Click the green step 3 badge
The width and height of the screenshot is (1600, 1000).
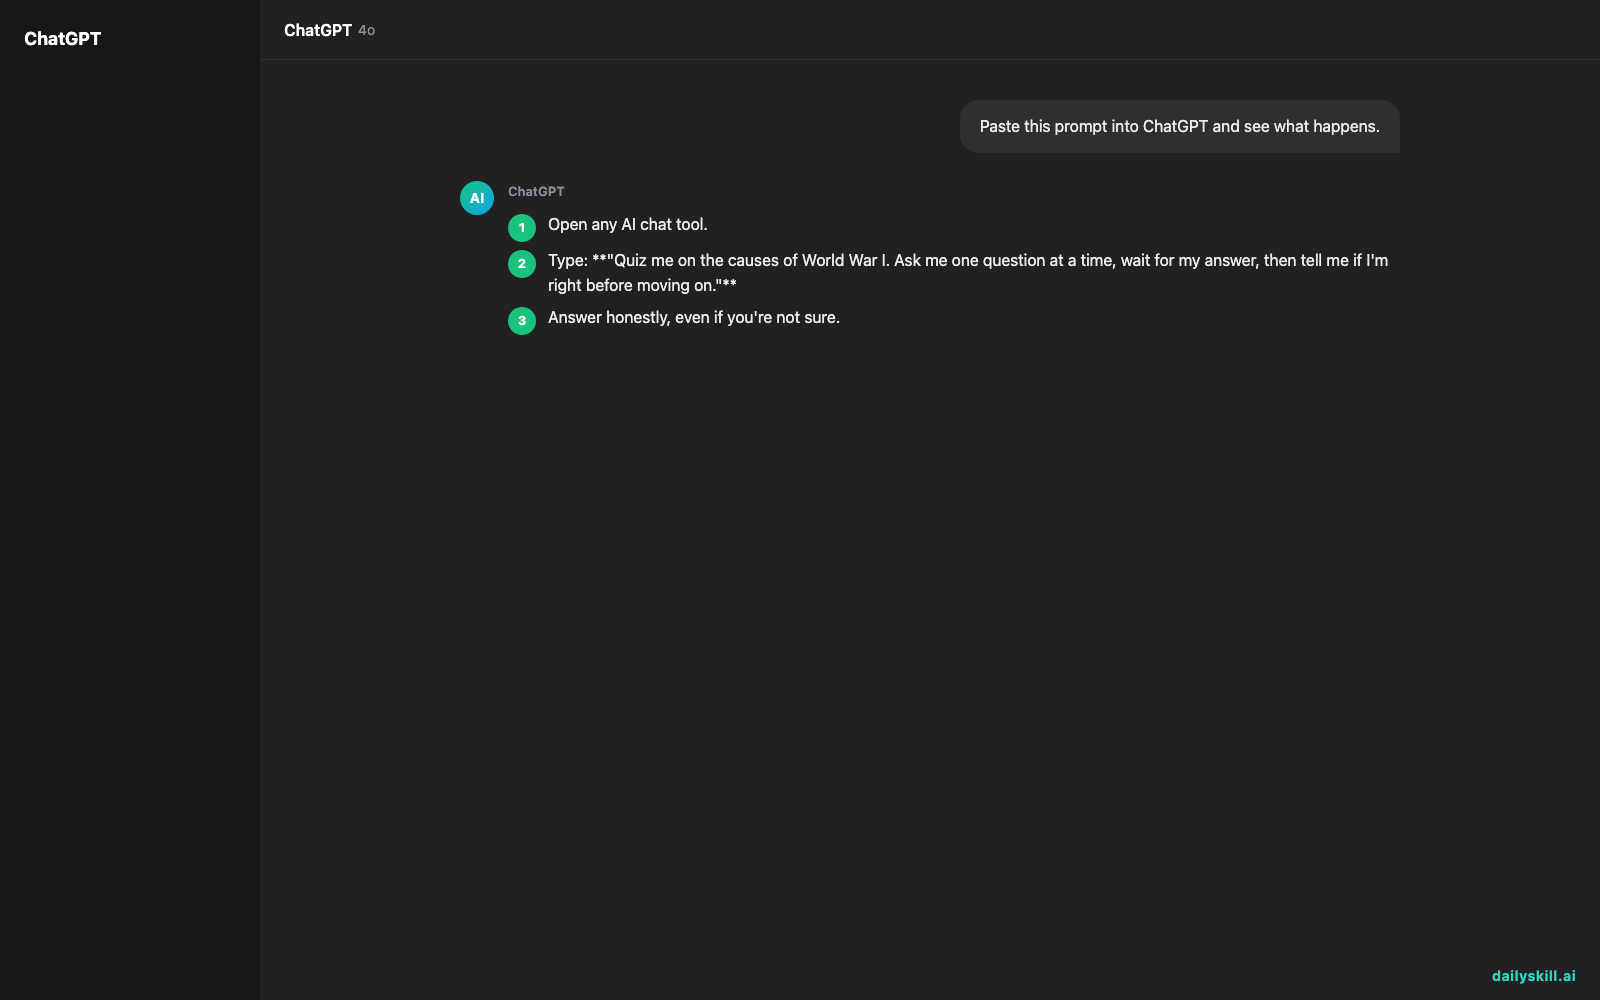(522, 321)
